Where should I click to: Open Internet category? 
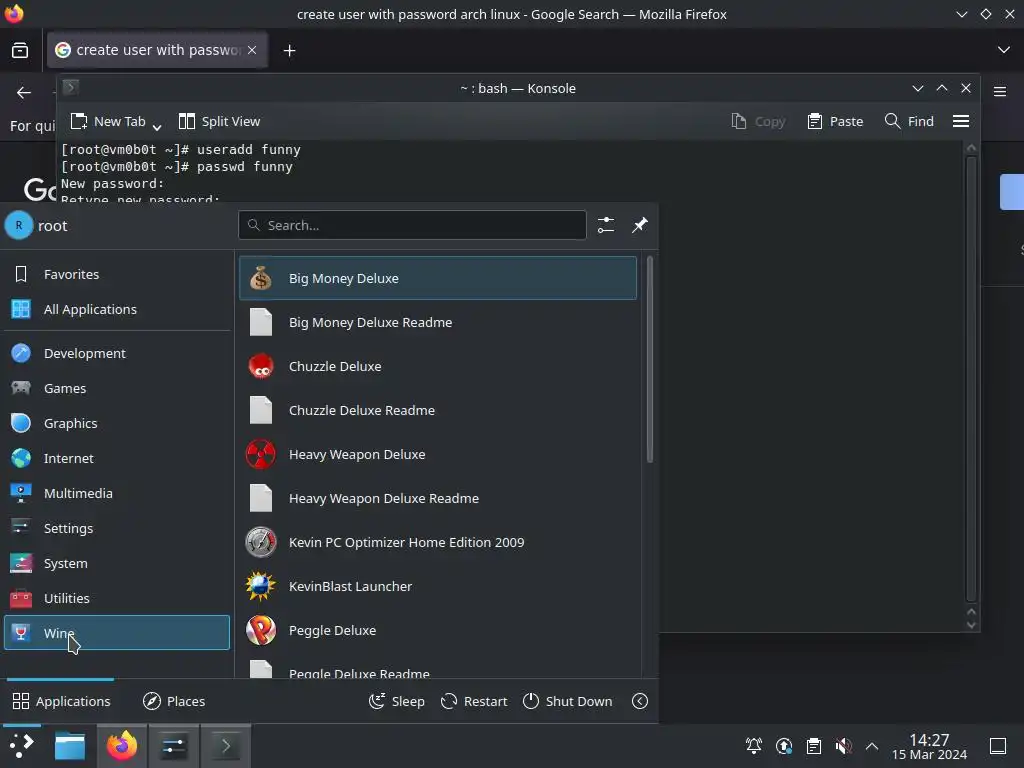coord(117,458)
